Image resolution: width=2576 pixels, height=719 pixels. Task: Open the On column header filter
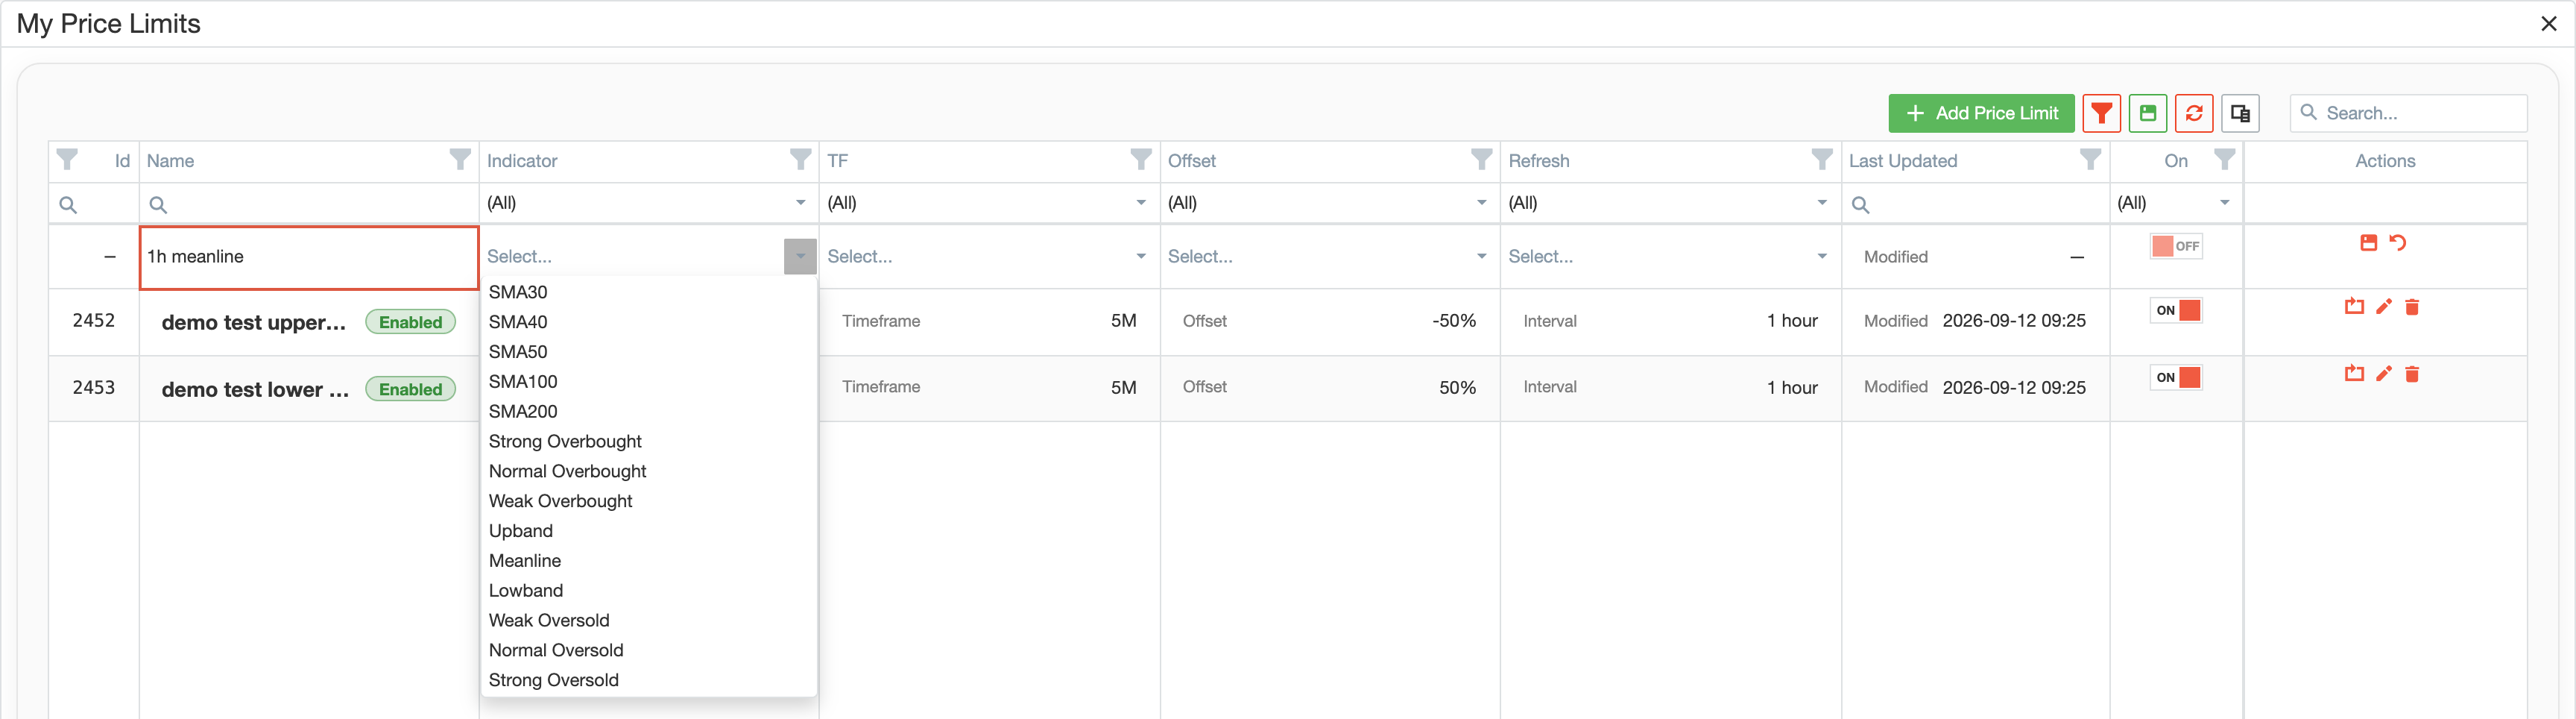click(2225, 160)
